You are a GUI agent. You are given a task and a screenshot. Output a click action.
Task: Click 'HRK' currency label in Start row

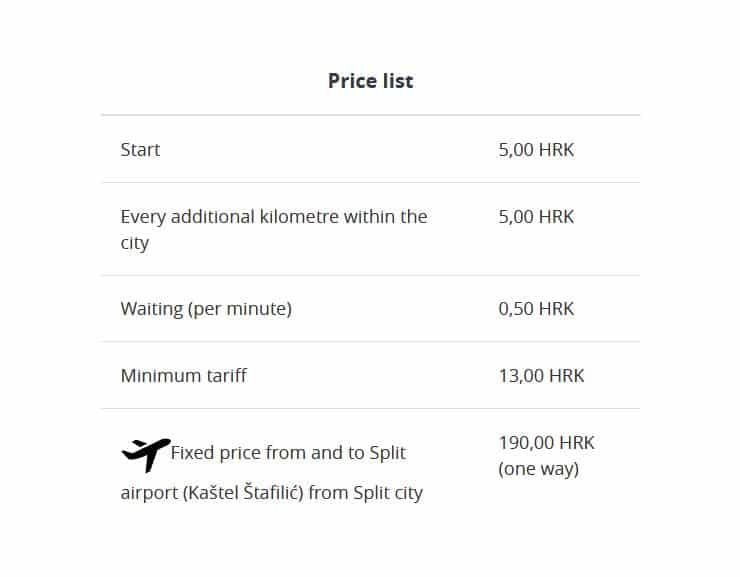[x=556, y=150]
